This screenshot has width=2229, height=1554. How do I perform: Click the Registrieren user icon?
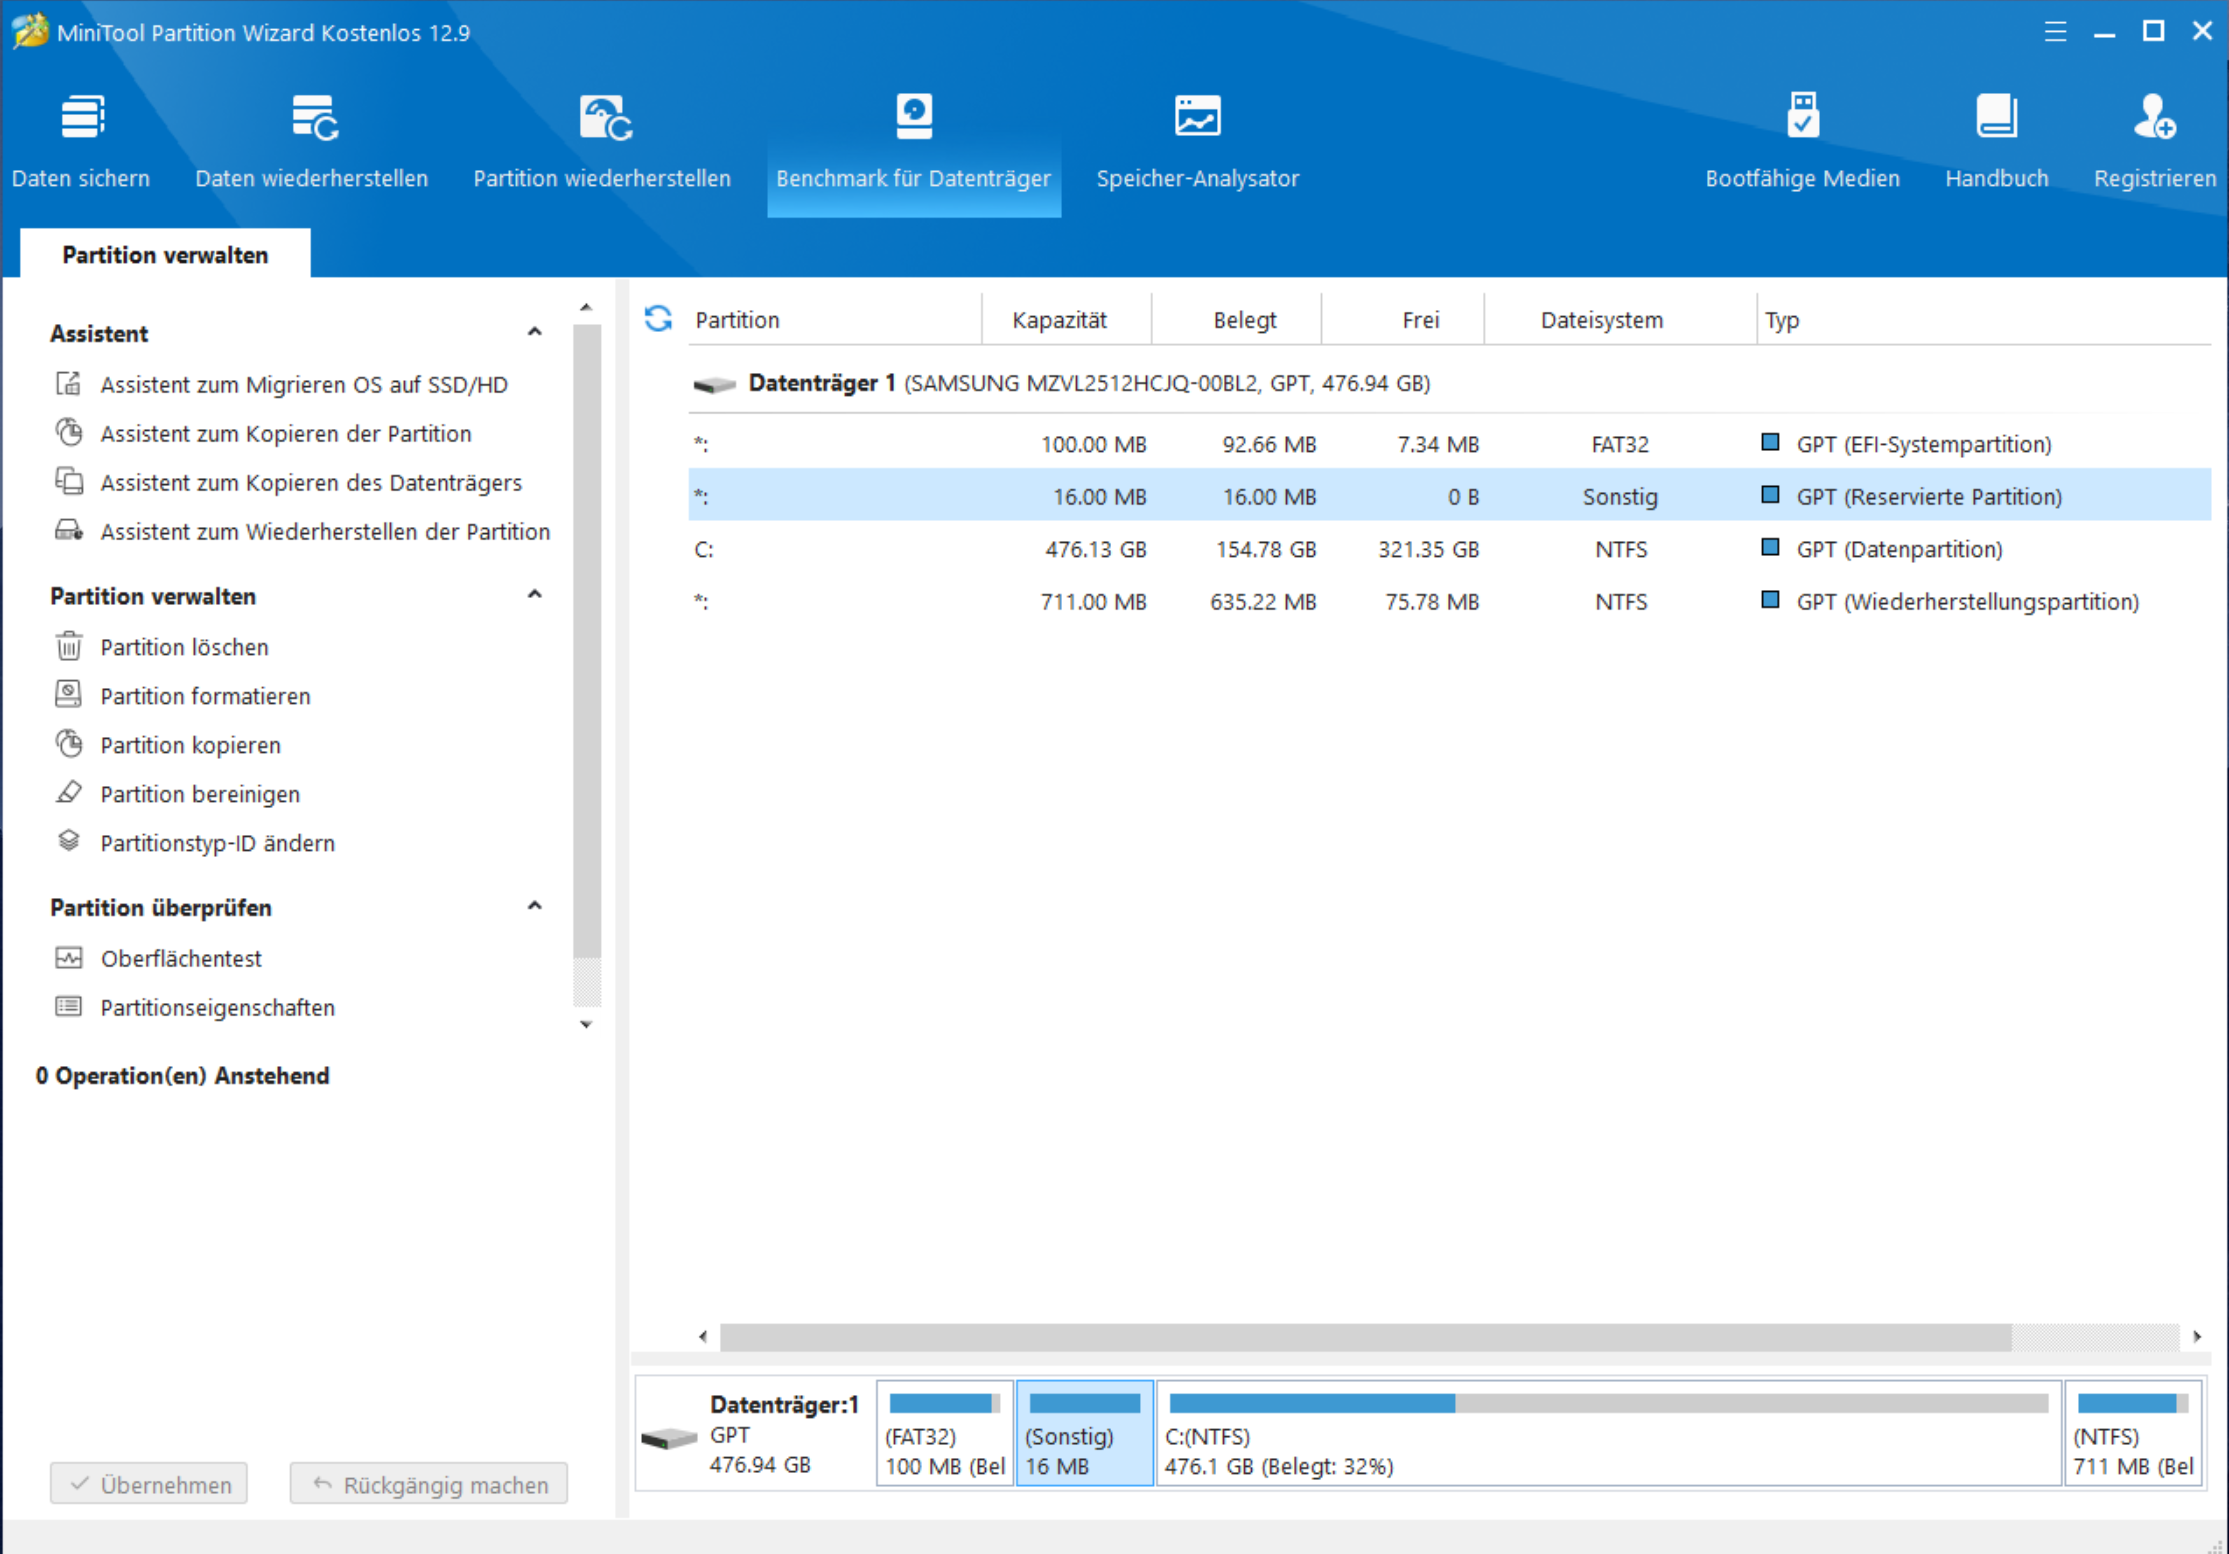[2154, 118]
